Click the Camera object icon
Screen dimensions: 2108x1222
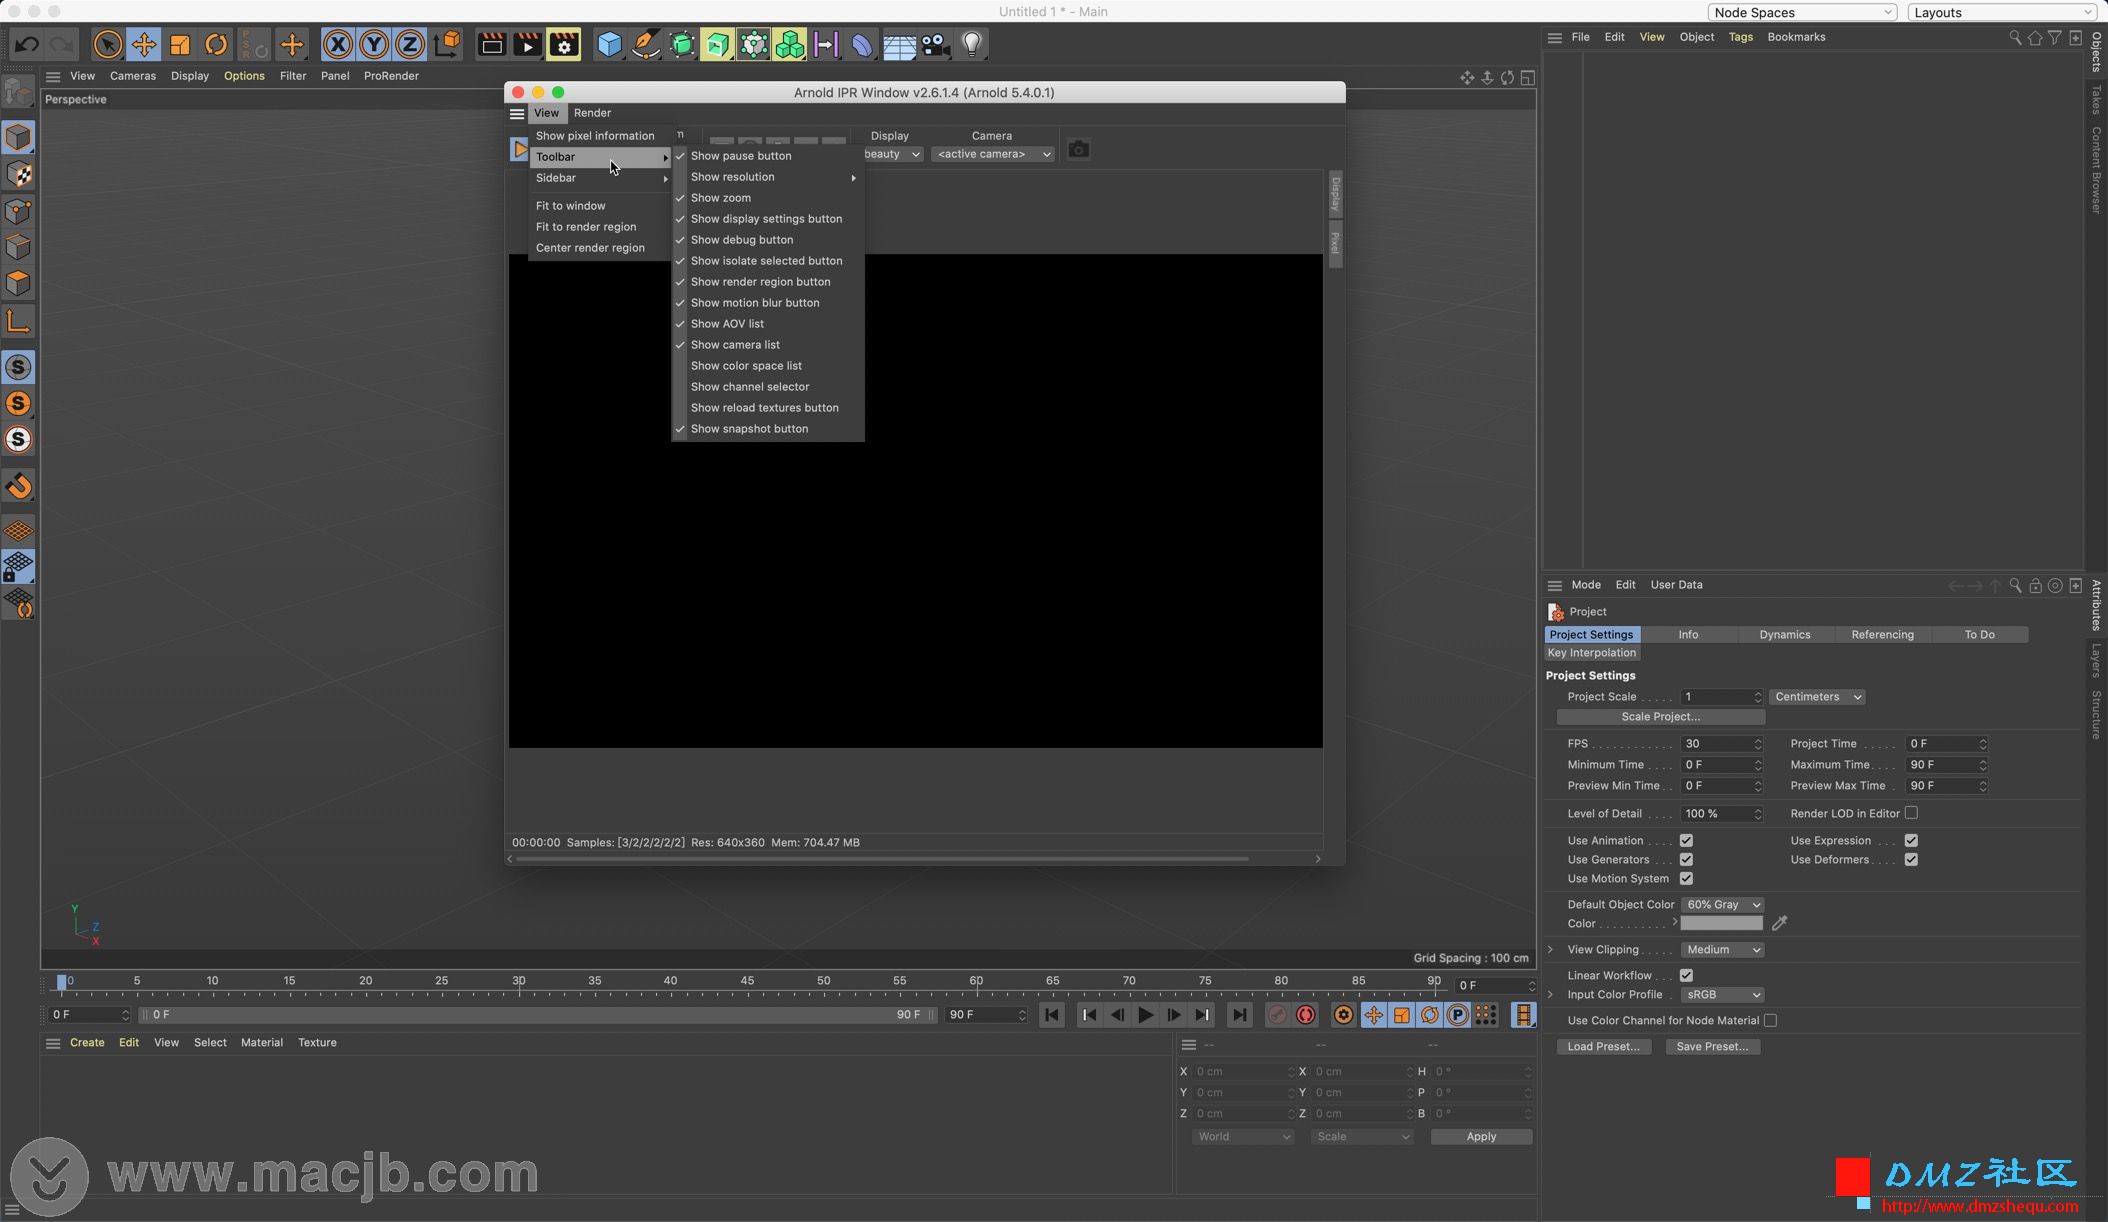(x=935, y=44)
